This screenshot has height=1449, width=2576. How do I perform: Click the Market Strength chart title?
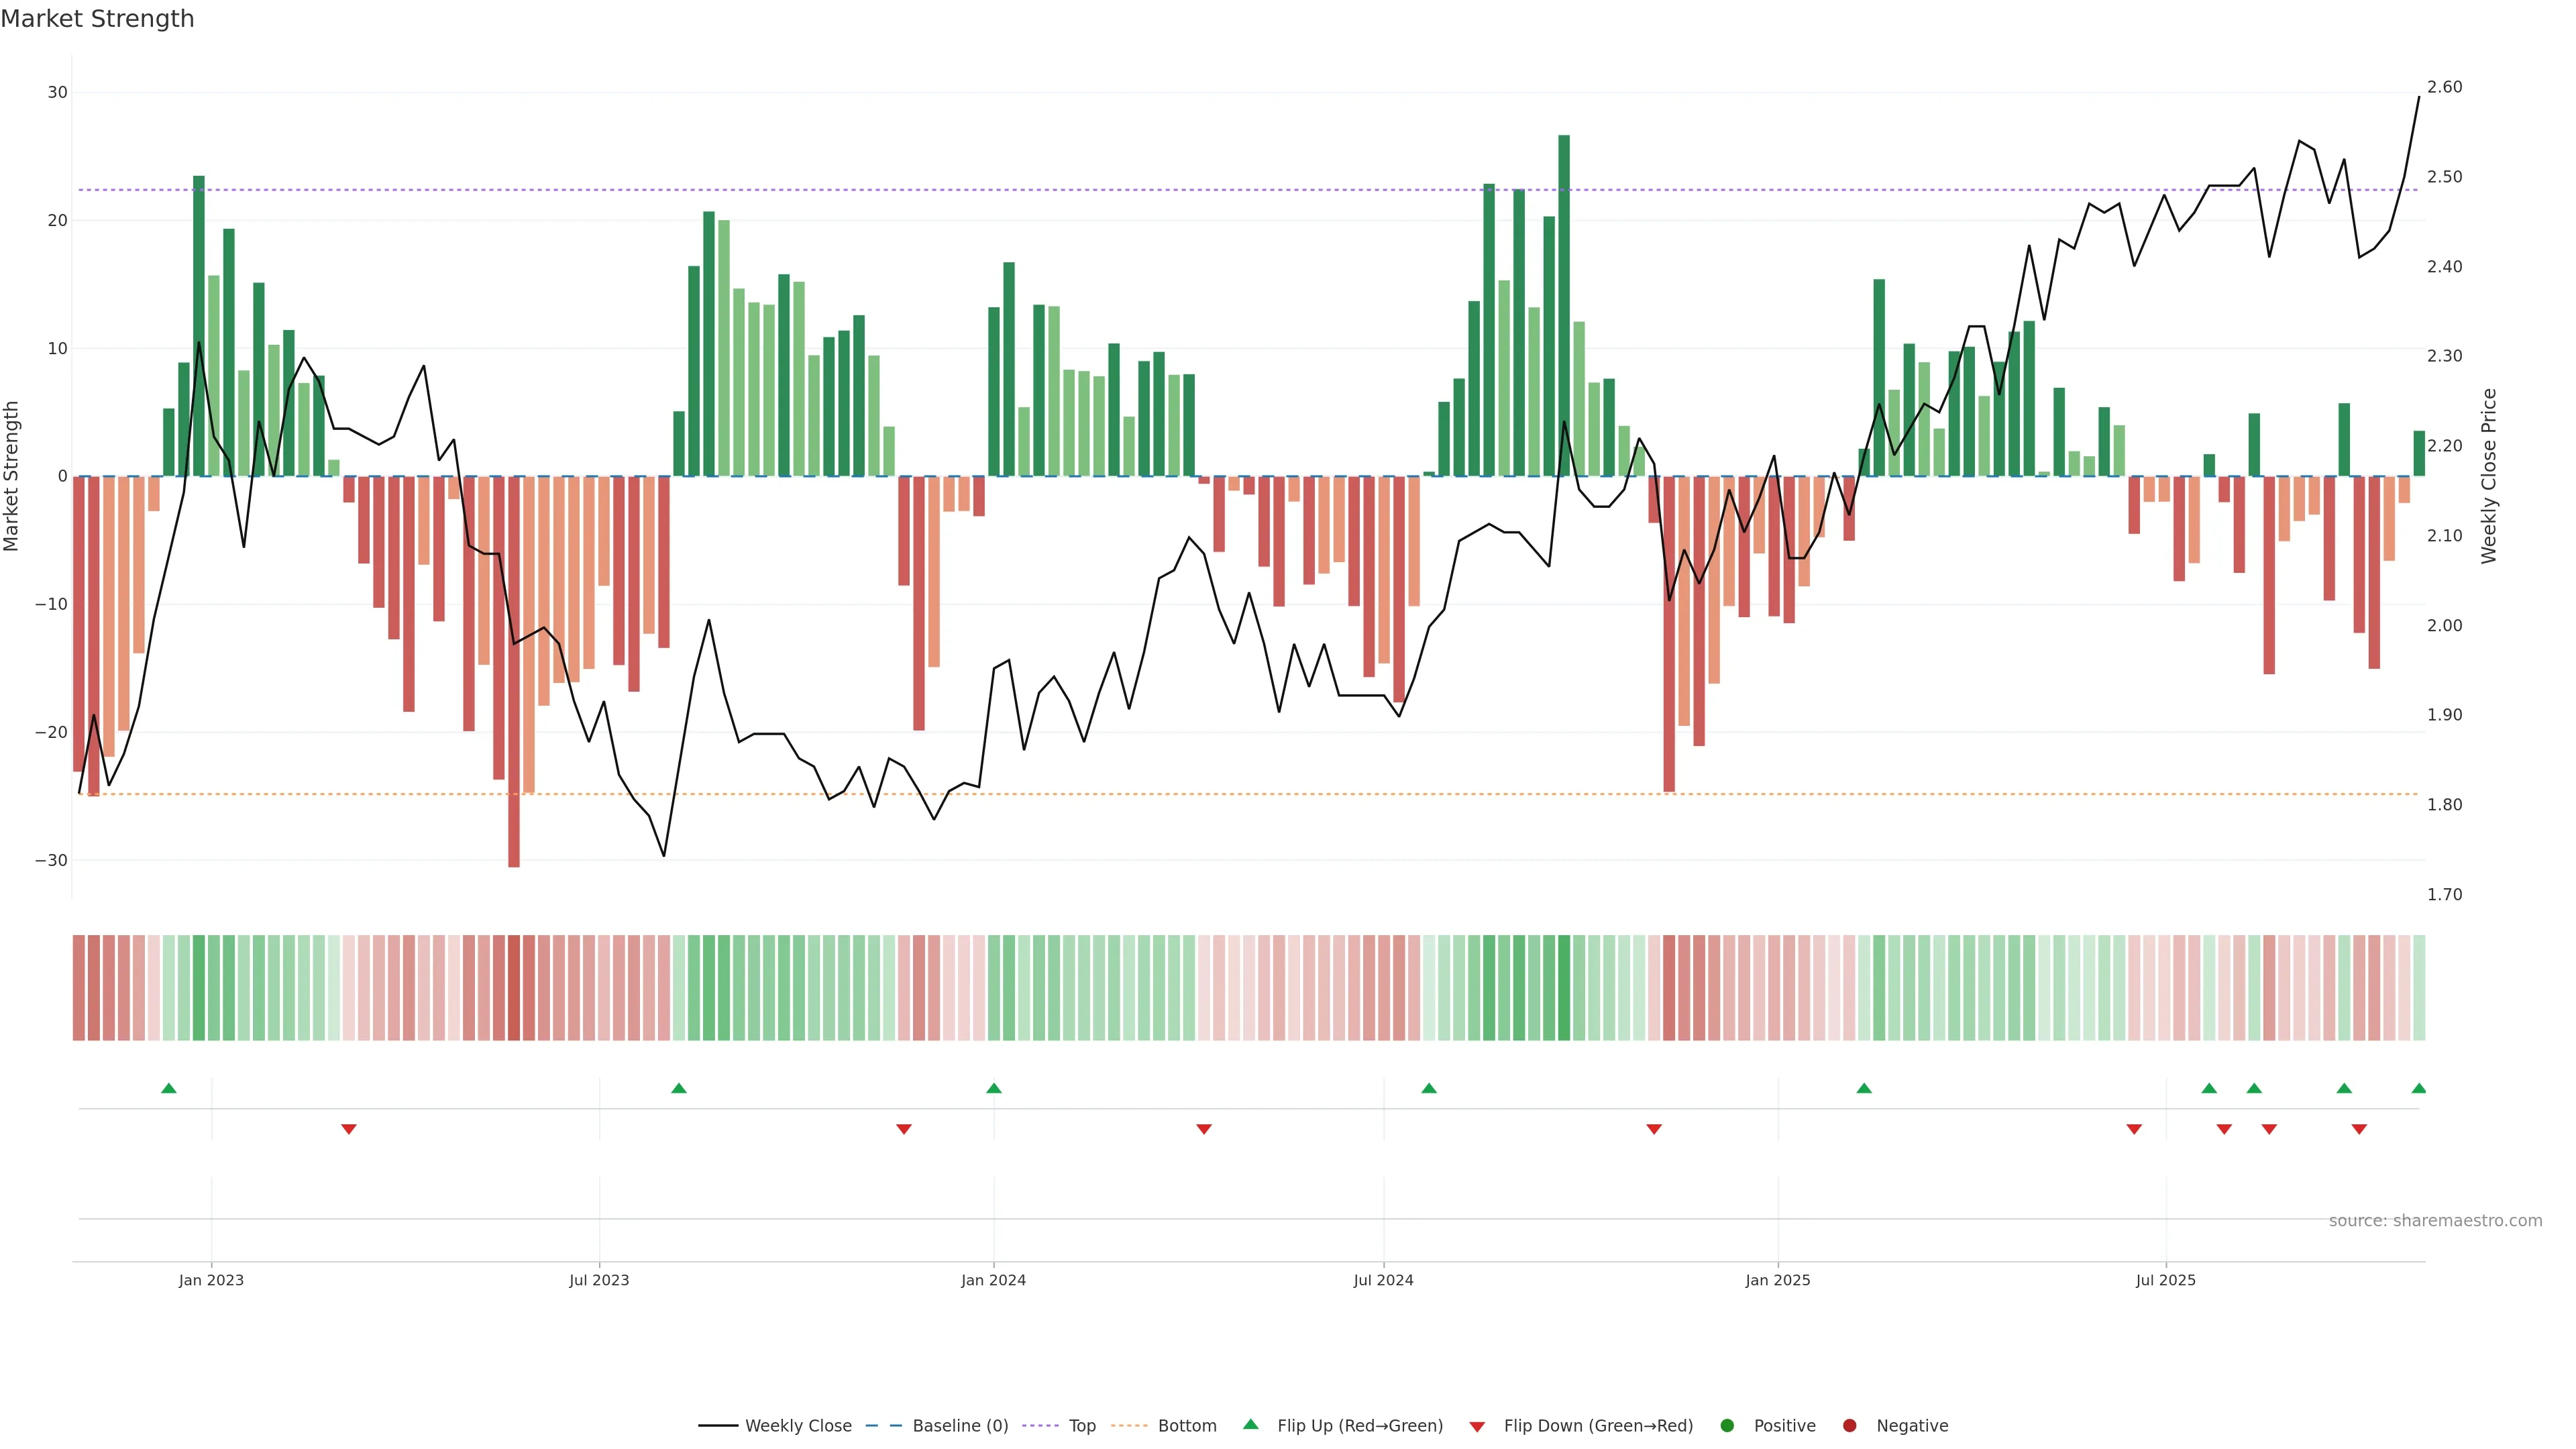point(97,19)
